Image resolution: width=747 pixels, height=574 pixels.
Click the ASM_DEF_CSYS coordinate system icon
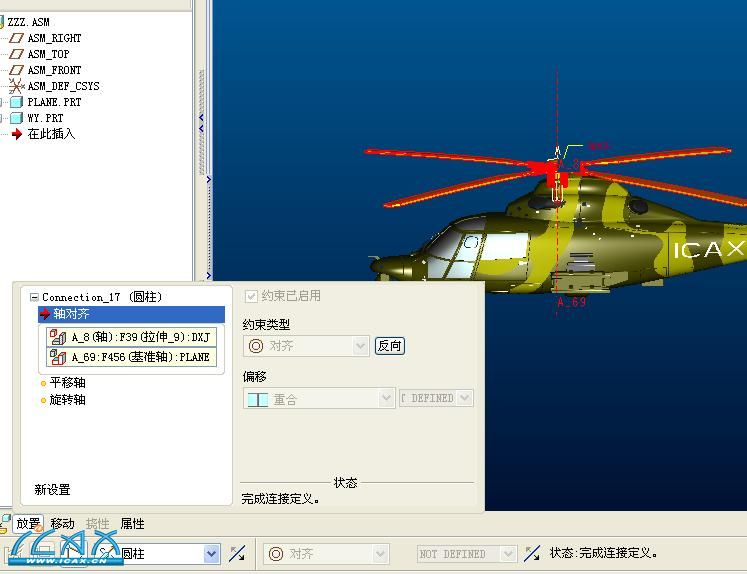click(x=17, y=86)
